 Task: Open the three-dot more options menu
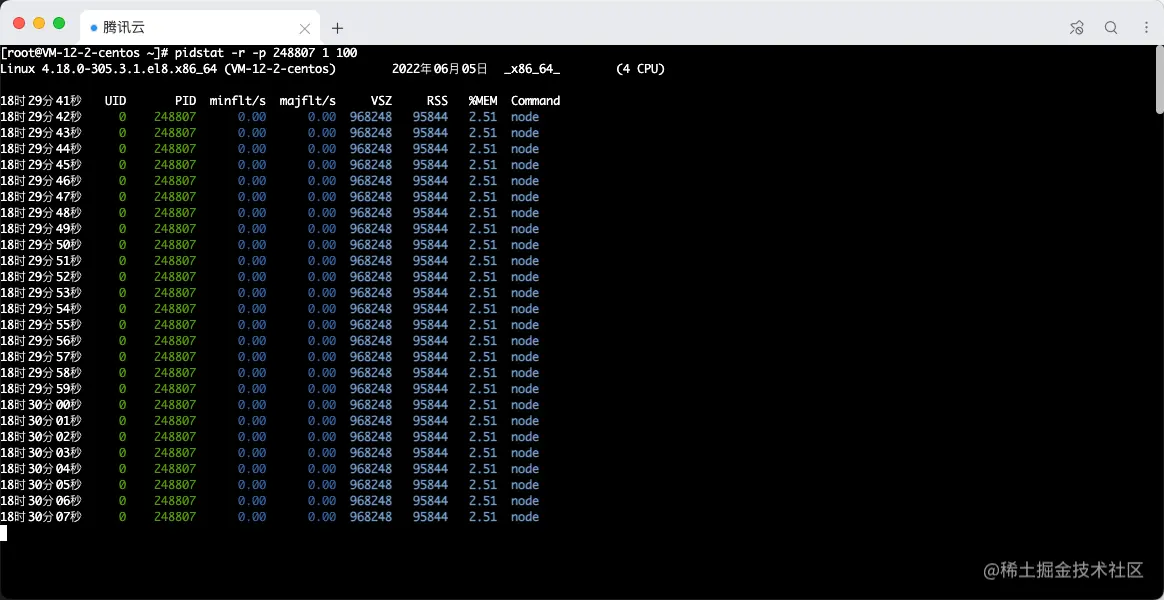coord(1146,28)
